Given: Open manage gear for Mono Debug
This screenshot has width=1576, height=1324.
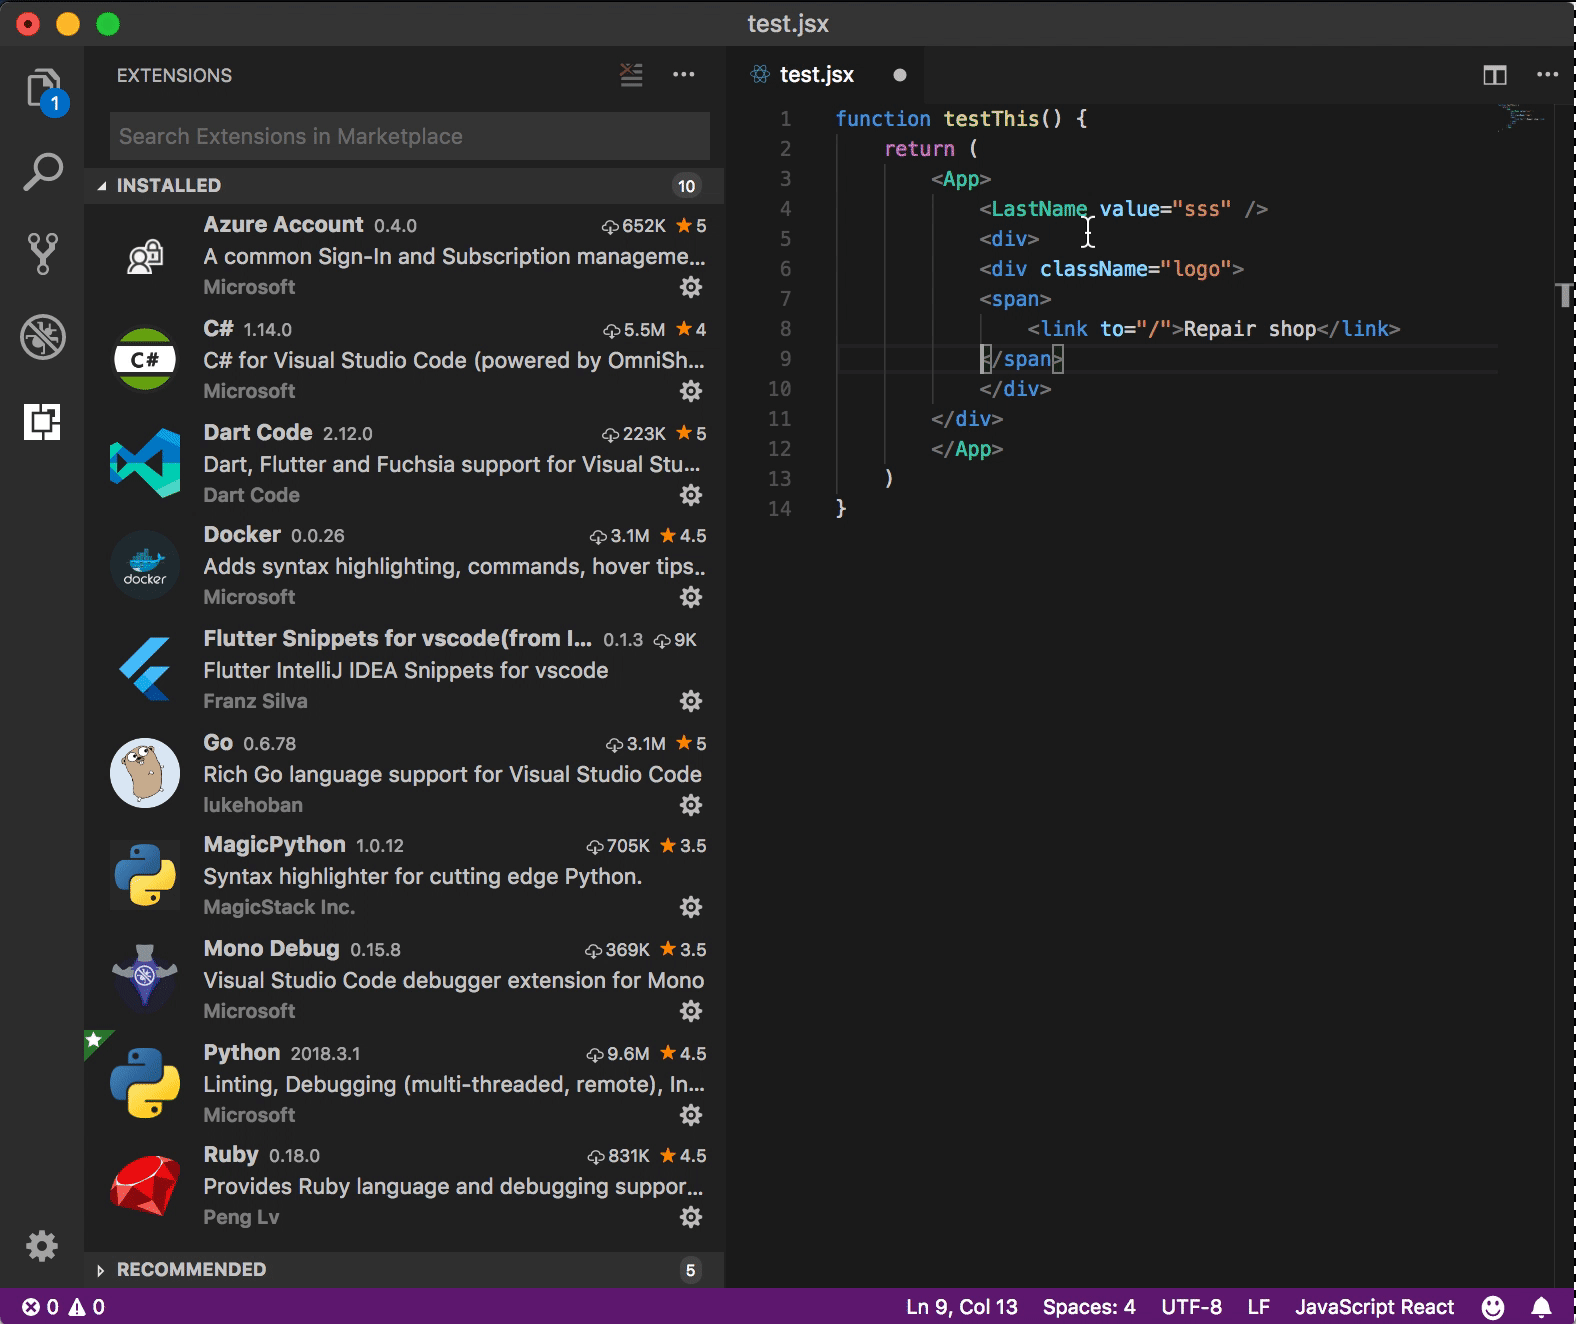Looking at the screenshot, I should pos(691,1011).
